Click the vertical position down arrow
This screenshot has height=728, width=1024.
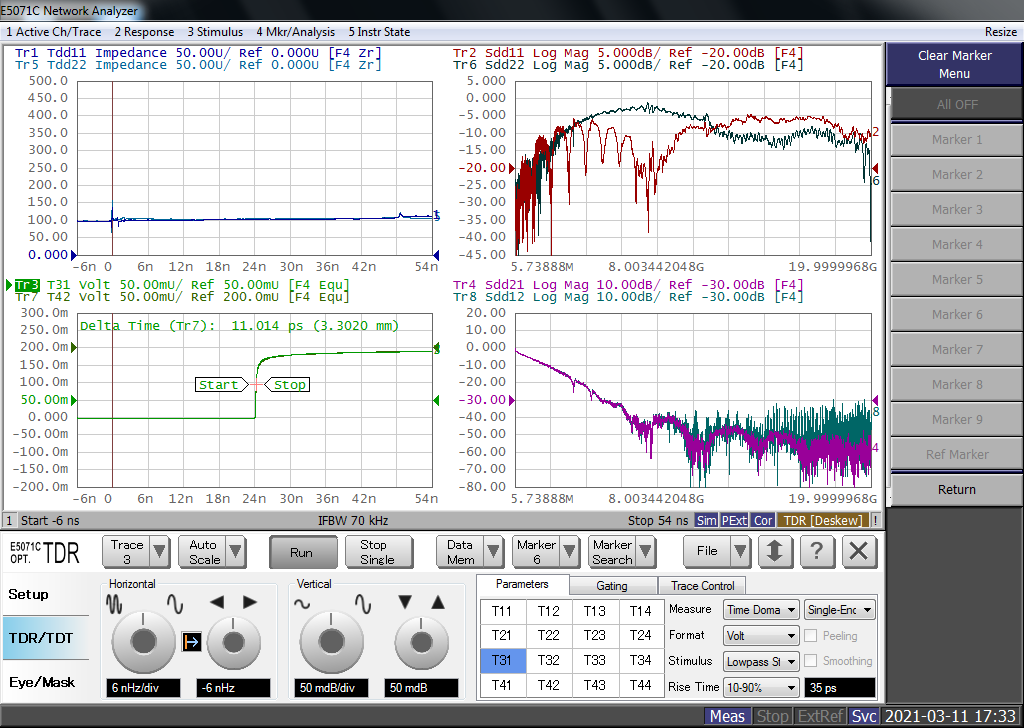click(404, 602)
